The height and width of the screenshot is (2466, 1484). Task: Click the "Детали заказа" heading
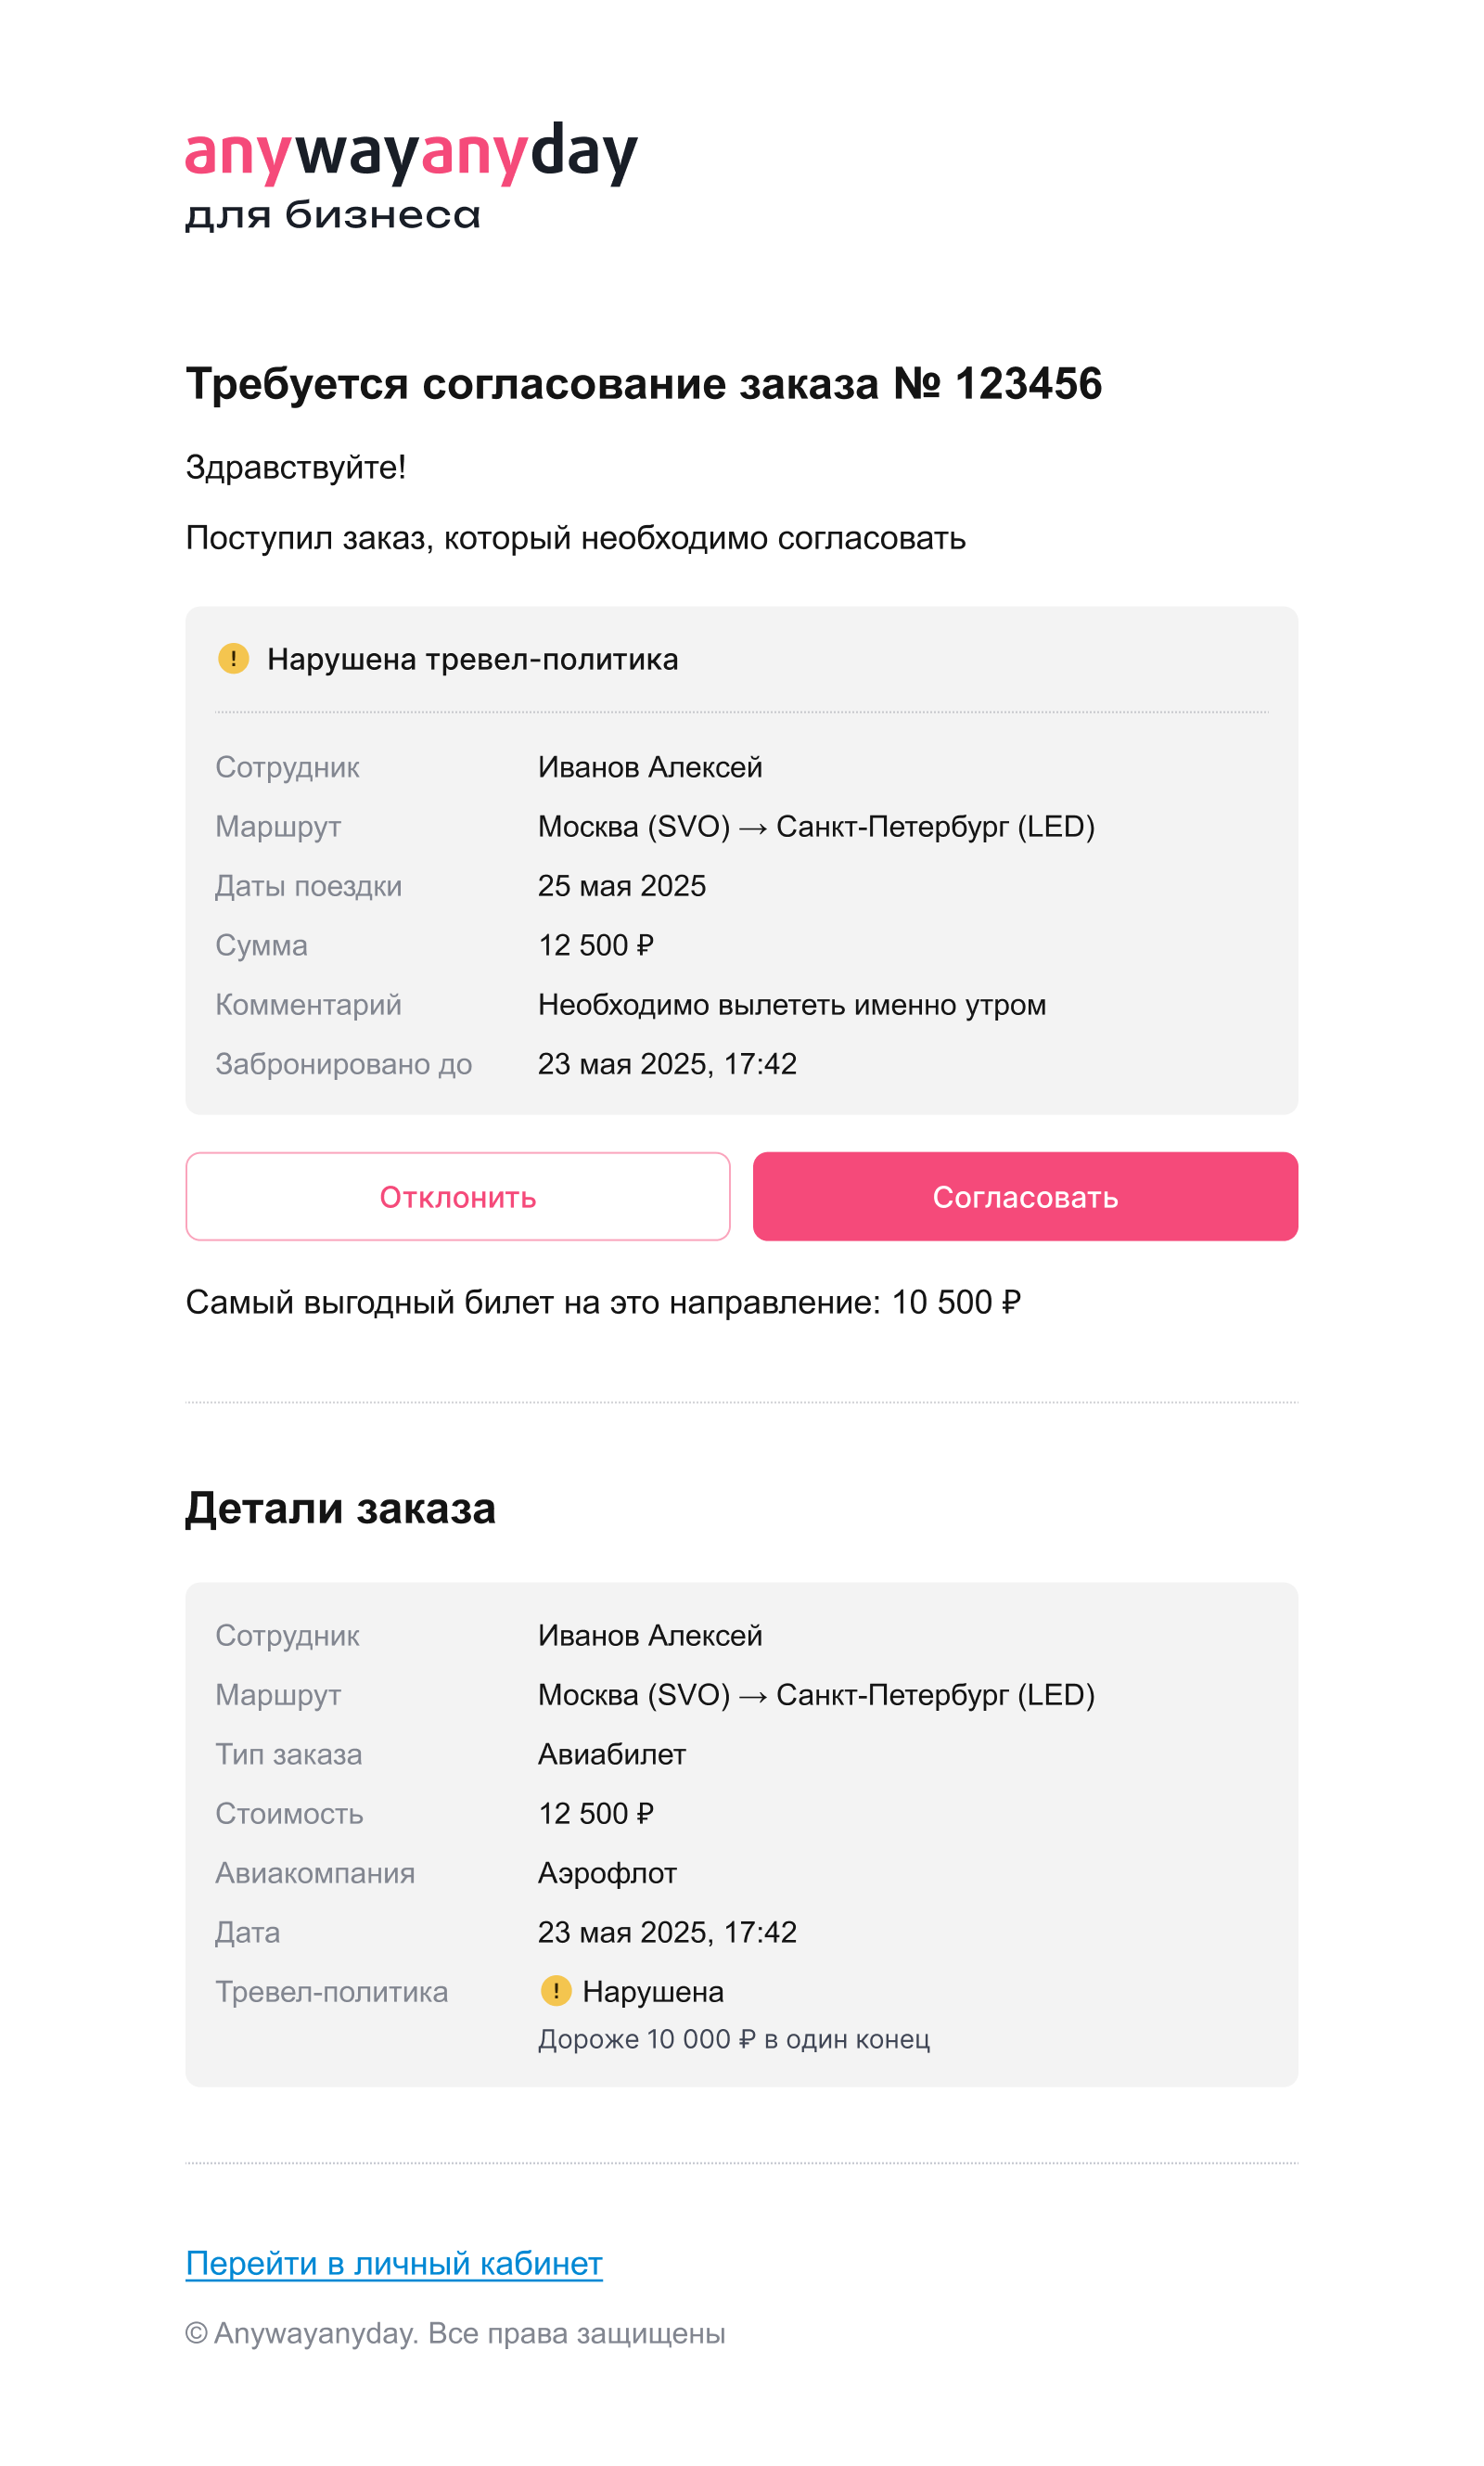click(x=340, y=1507)
